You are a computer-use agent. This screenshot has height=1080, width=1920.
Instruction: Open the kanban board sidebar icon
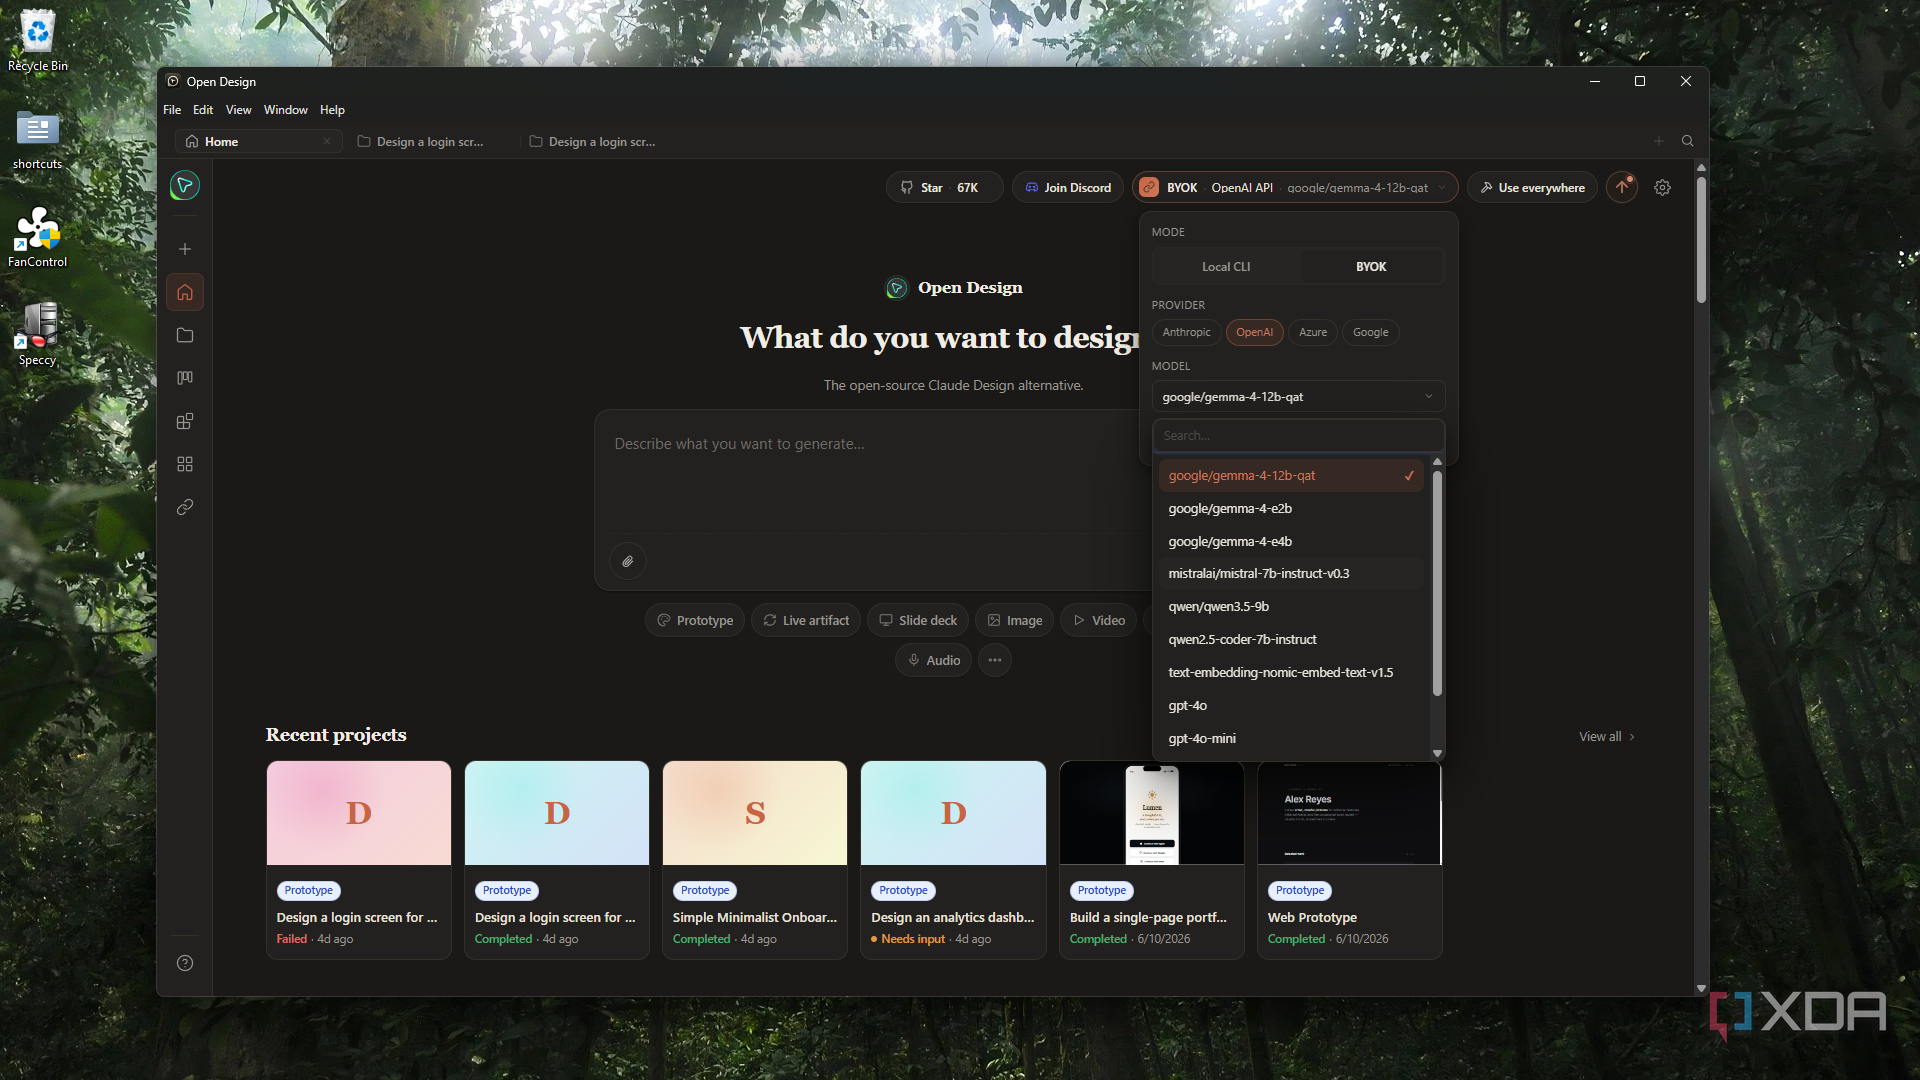click(x=185, y=378)
